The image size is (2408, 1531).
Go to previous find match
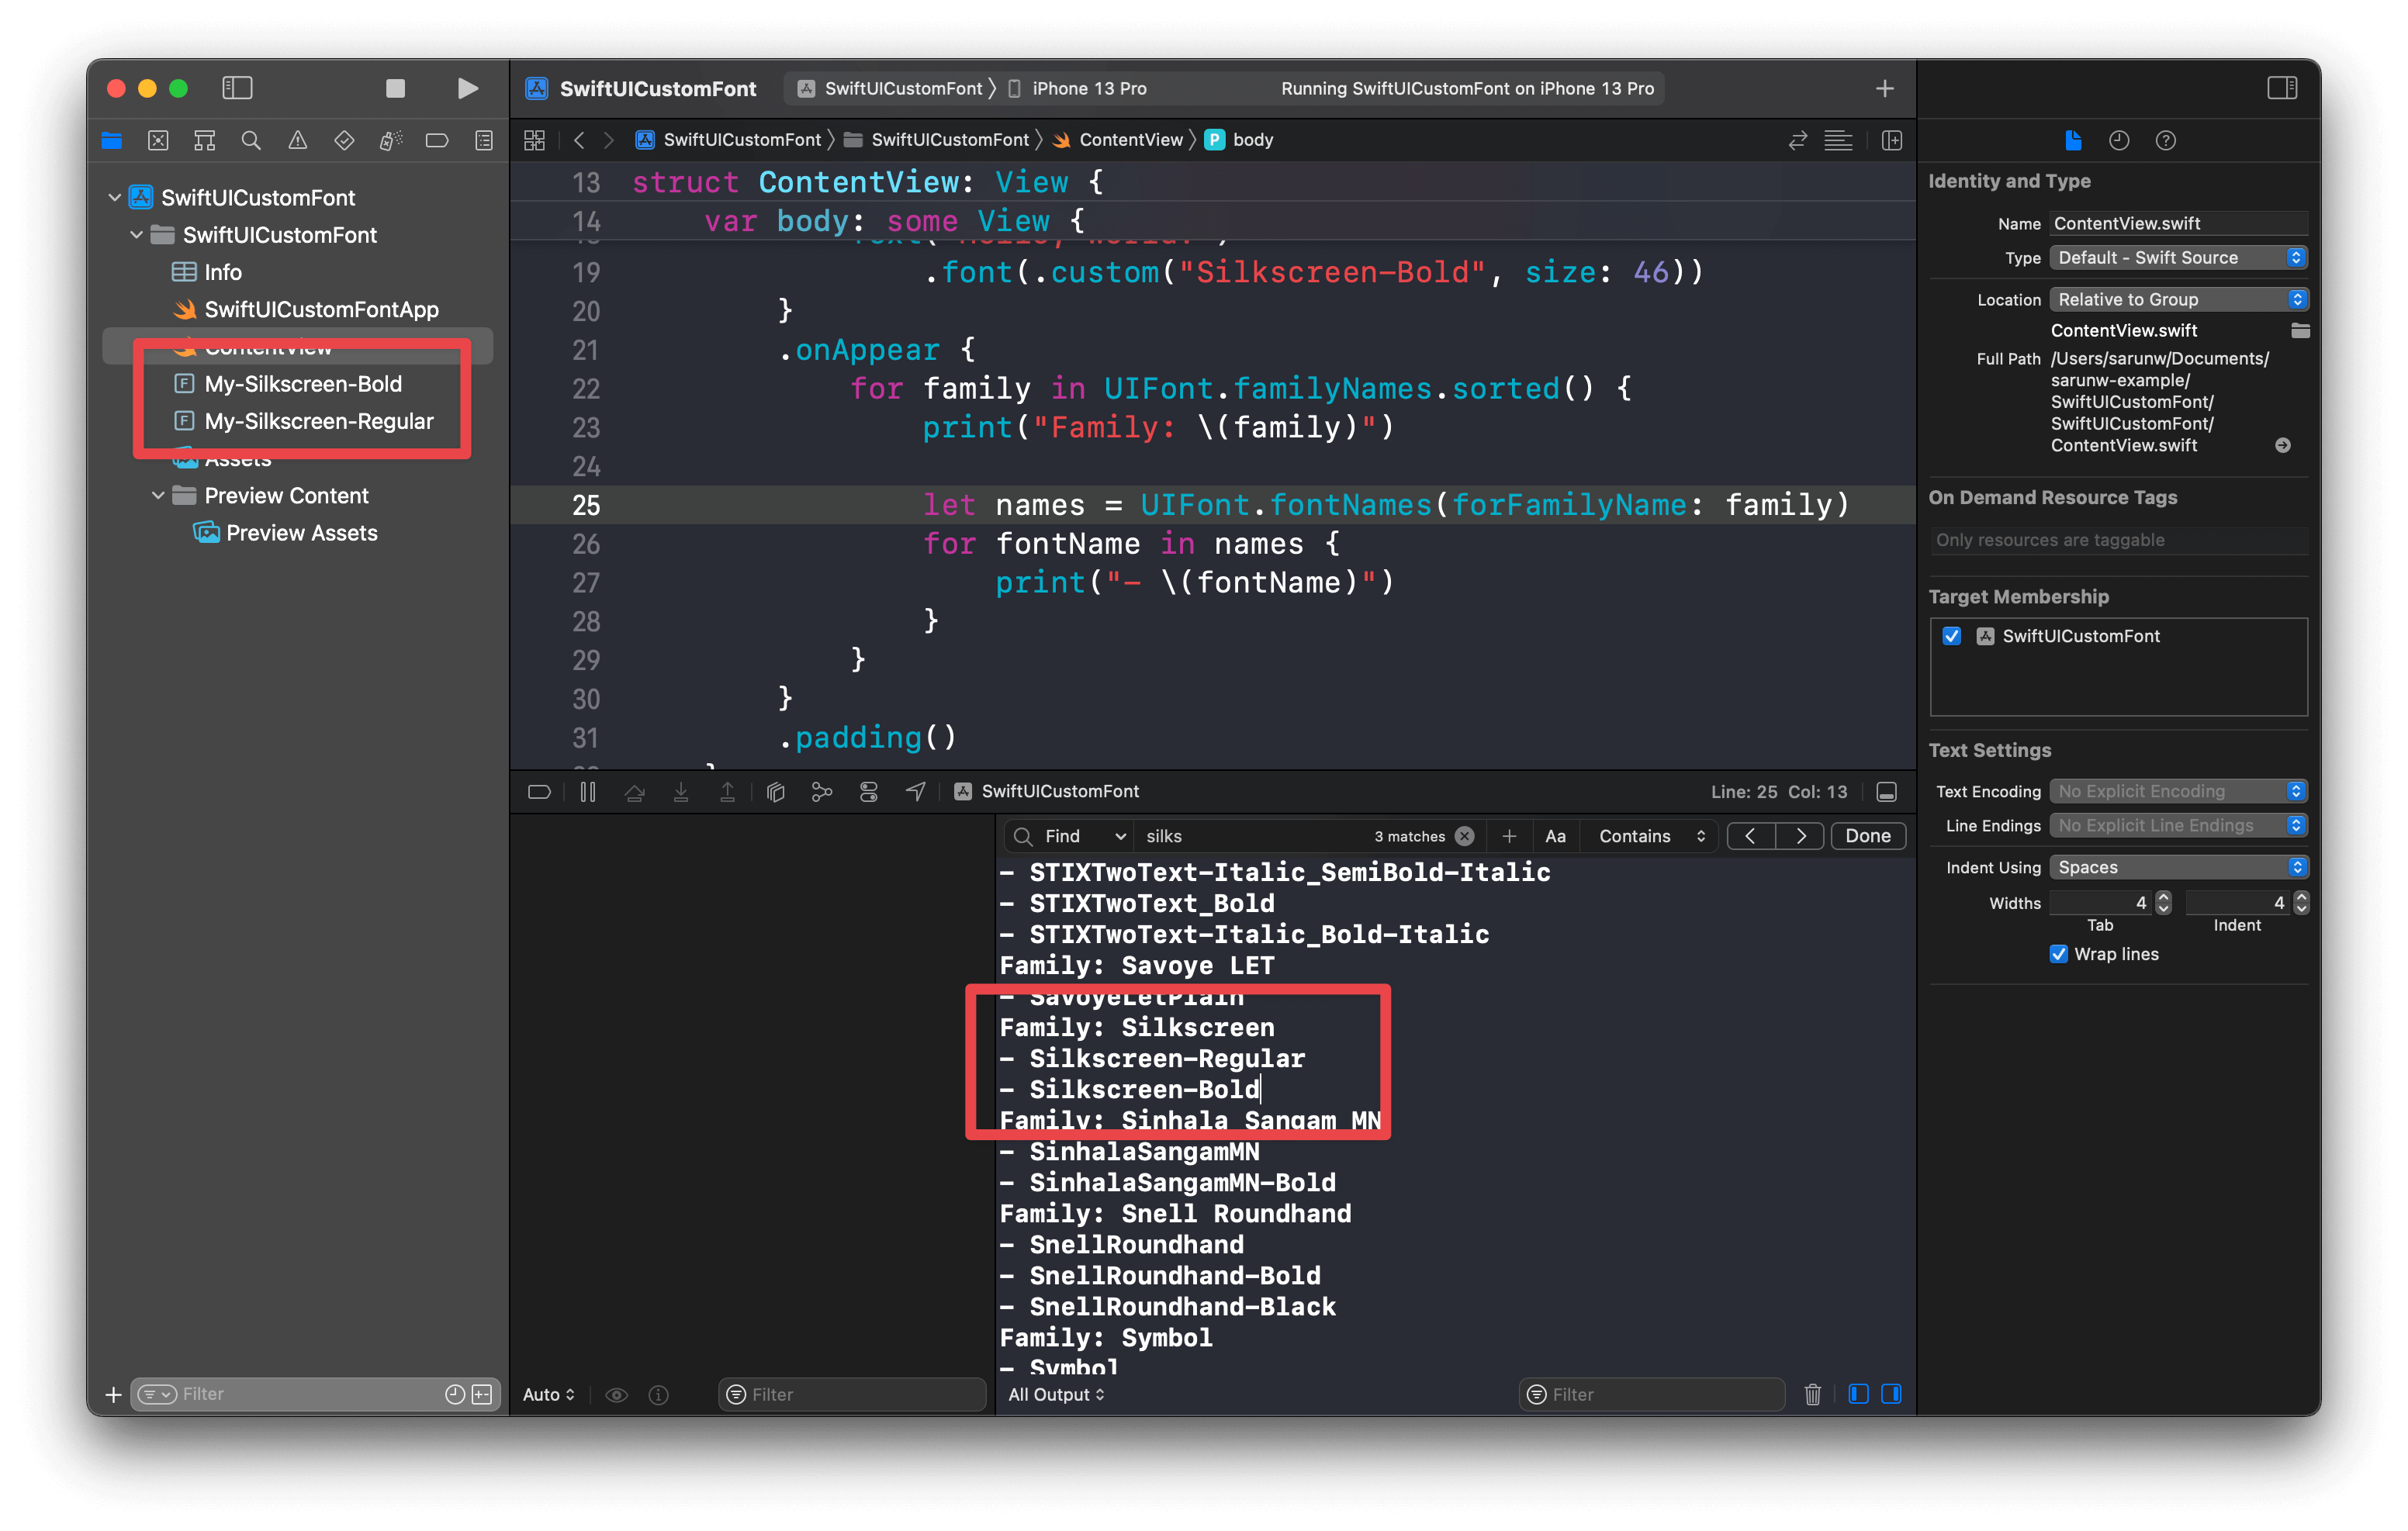click(1751, 836)
